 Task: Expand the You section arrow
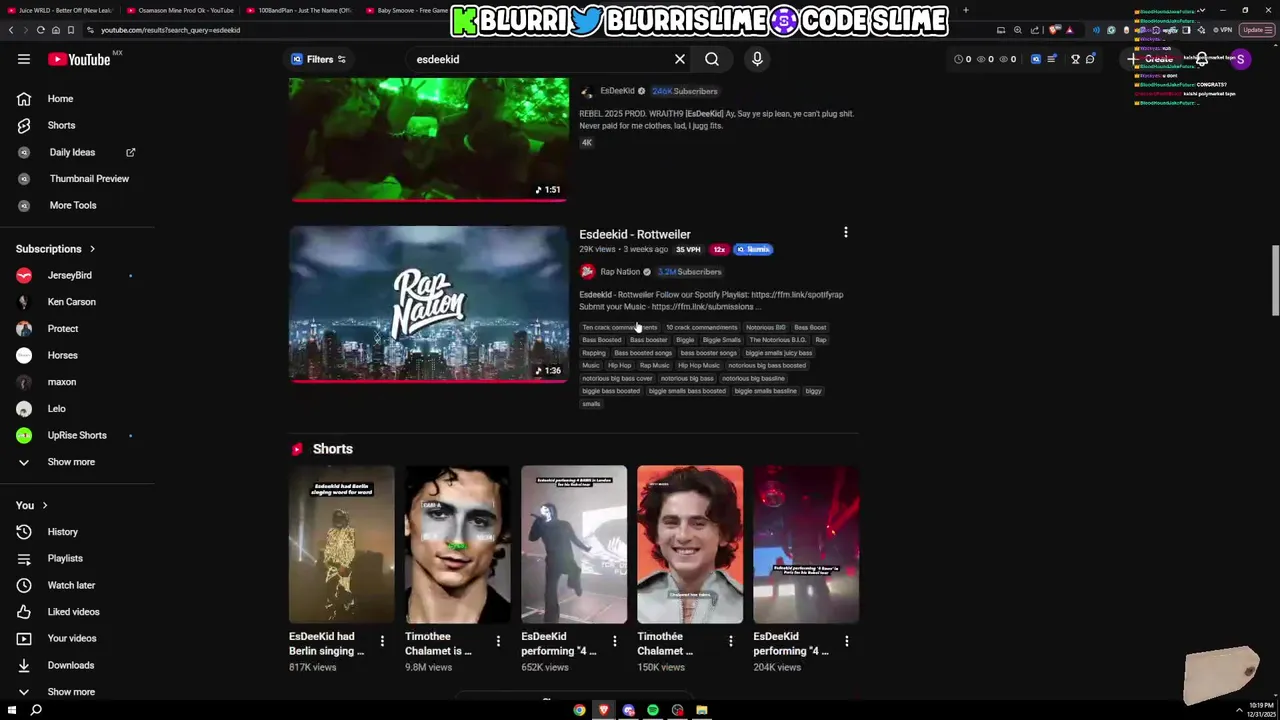coord(44,506)
